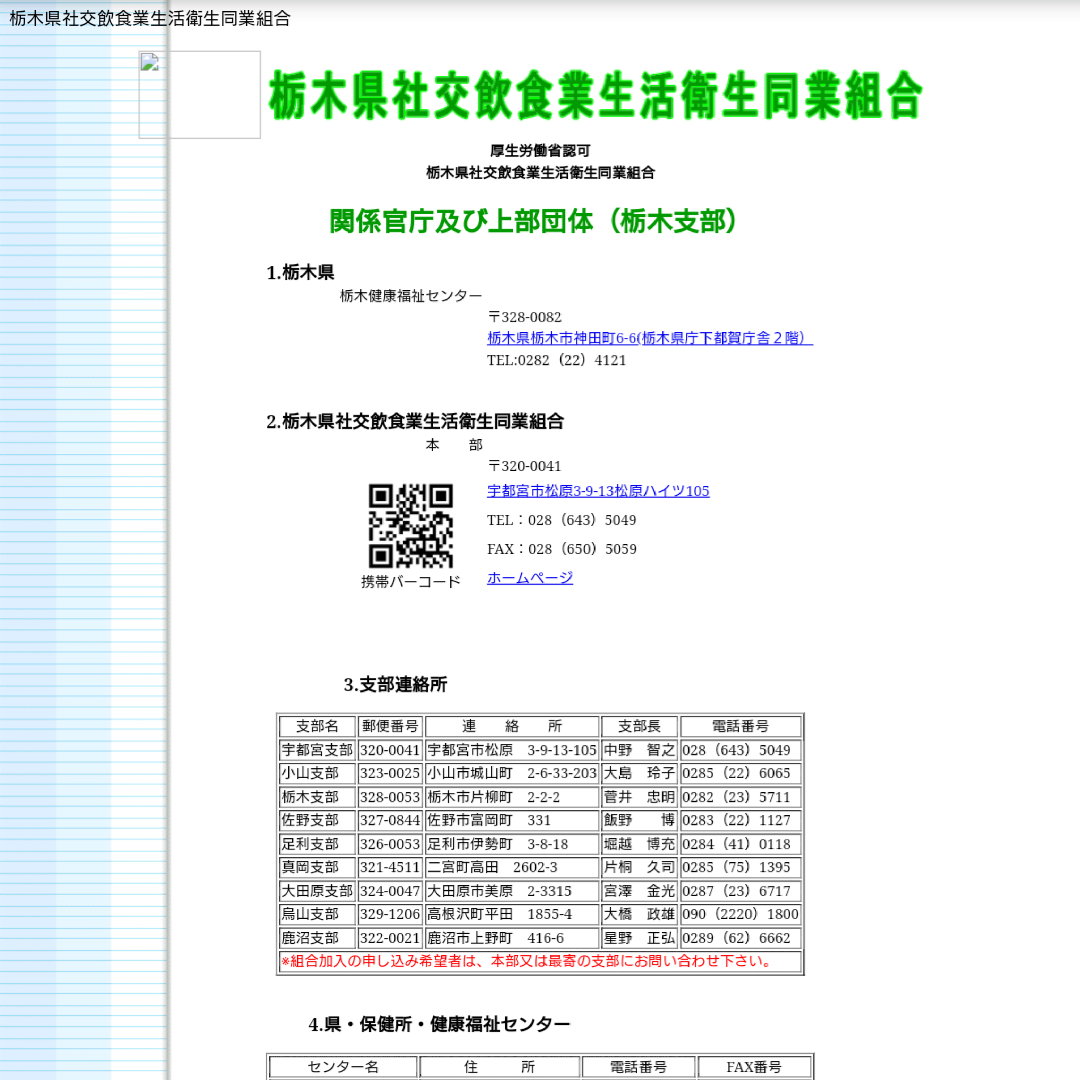
Task: Click the ホームページ link
Action: click(x=530, y=578)
